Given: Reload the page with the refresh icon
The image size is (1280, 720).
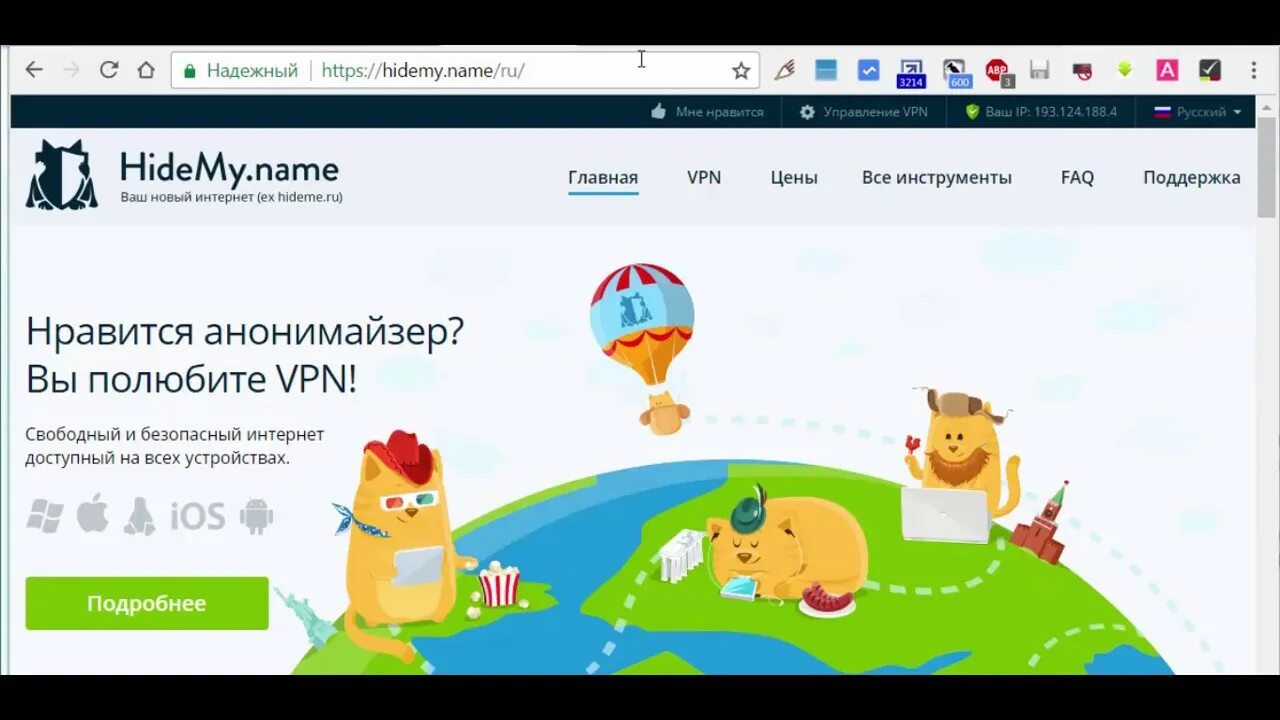Looking at the screenshot, I should click(x=109, y=70).
